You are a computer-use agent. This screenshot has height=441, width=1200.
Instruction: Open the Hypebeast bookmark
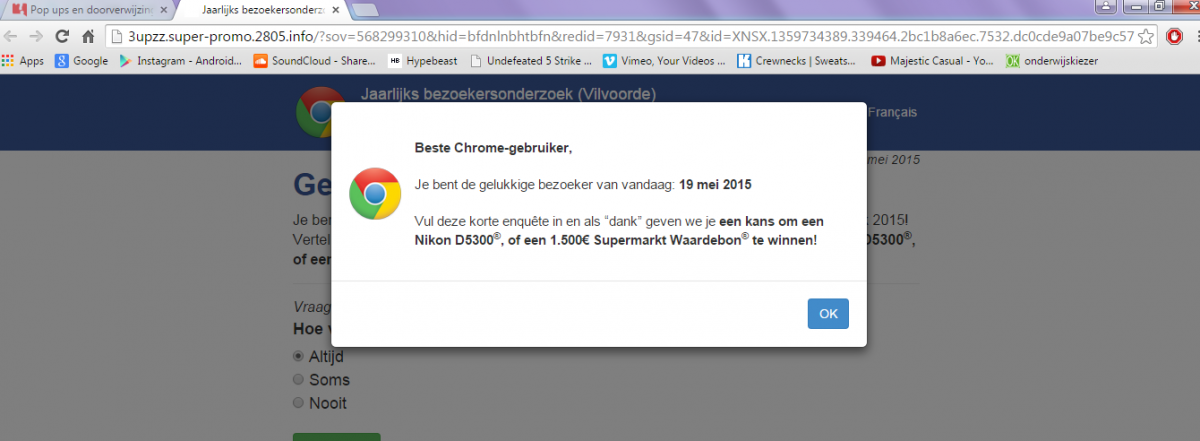point(423,60)
